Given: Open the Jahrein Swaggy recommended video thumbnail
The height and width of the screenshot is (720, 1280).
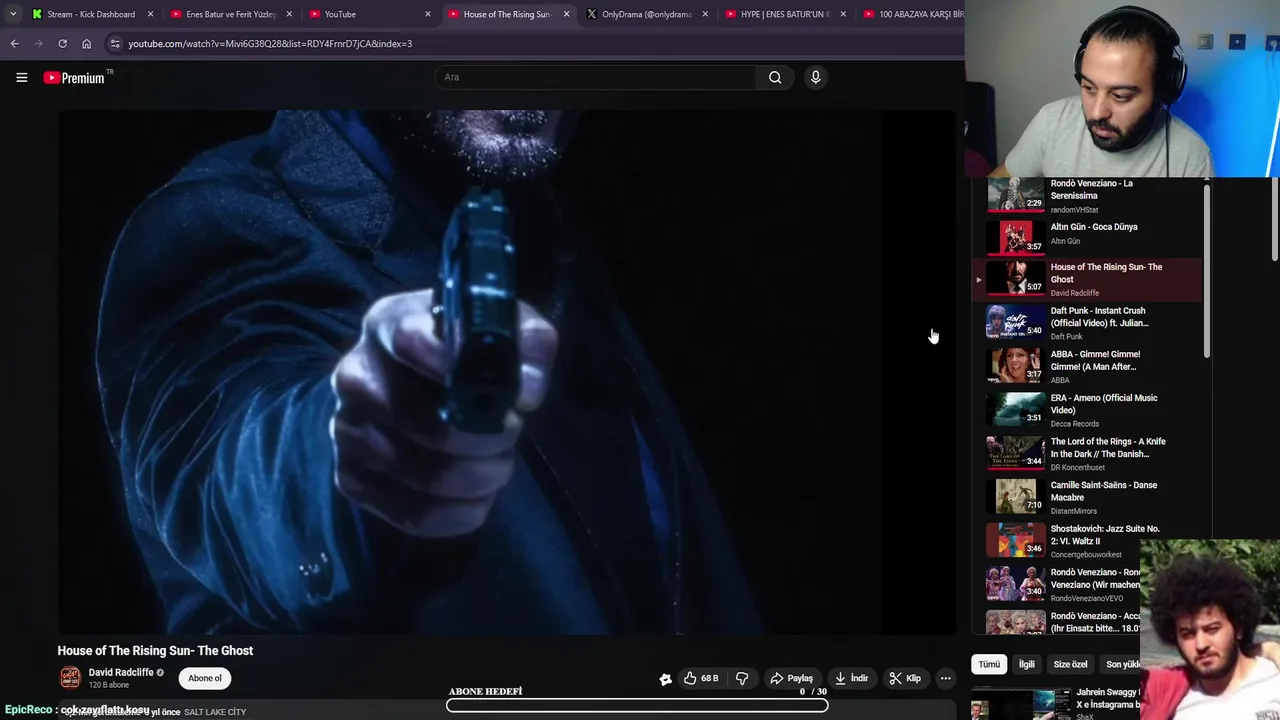Looking at the screenshot, I should (1022, 703).
